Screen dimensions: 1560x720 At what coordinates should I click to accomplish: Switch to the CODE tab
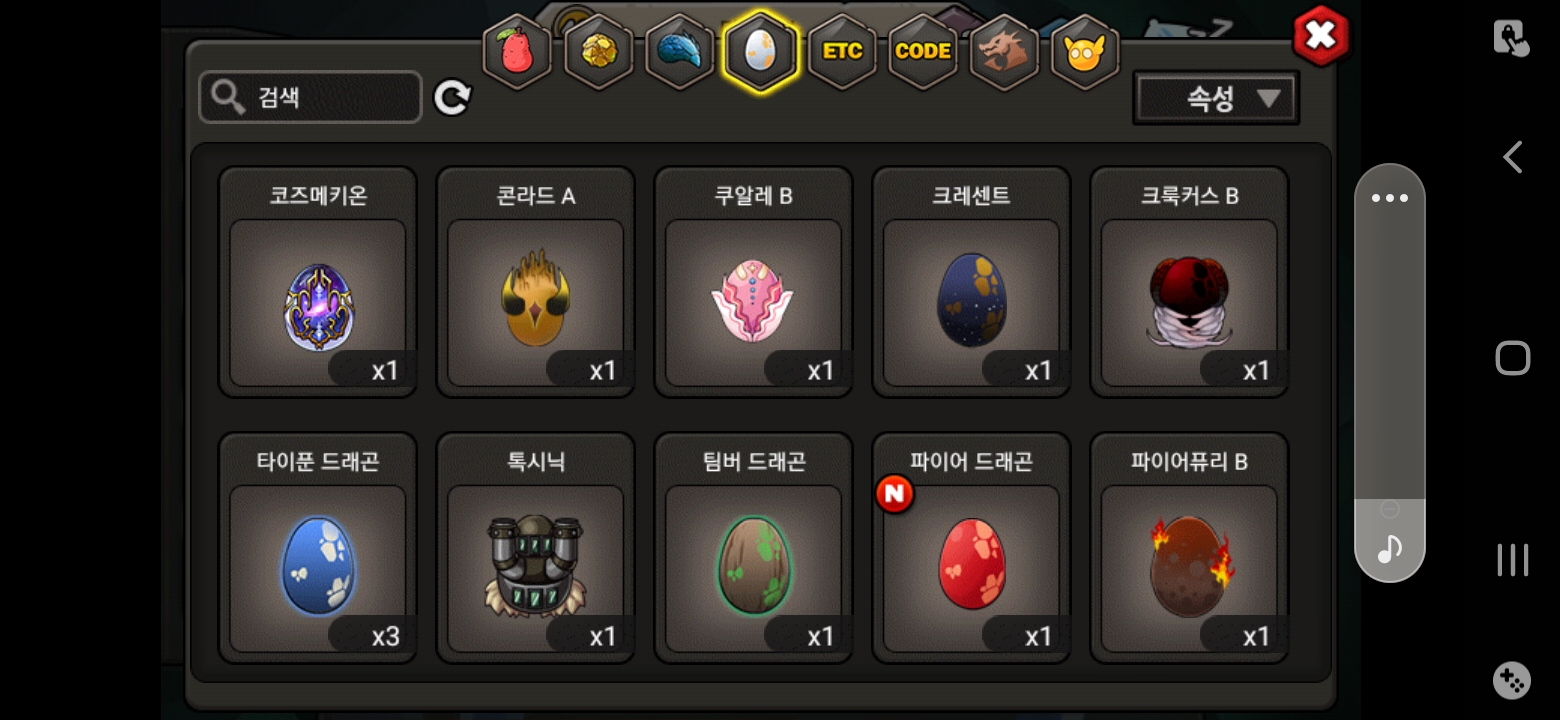[x=923, y=52]
